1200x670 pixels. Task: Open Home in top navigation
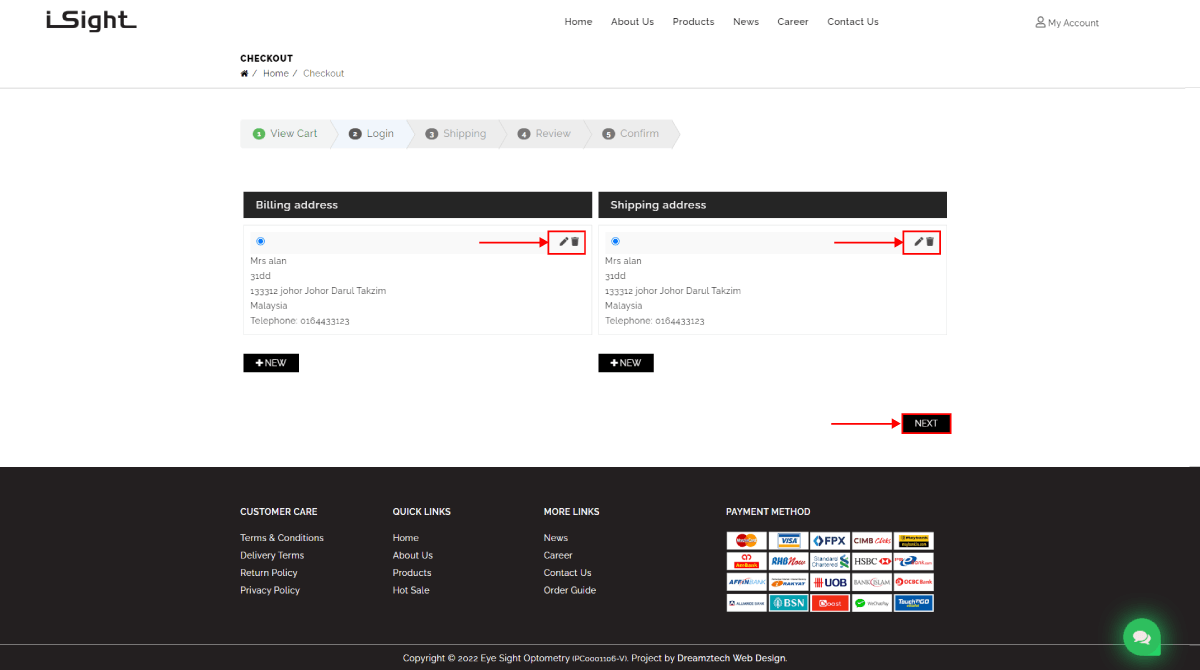click(578, 22)
